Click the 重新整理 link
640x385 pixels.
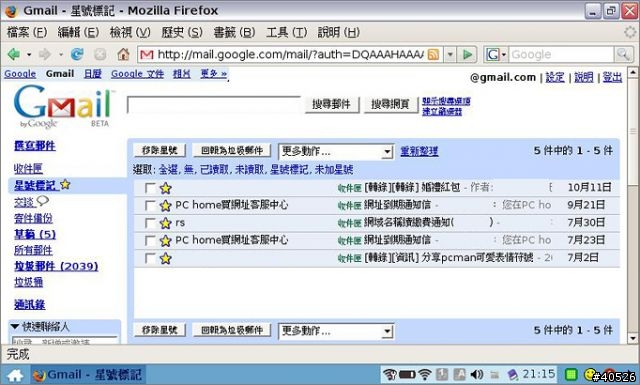419,151
